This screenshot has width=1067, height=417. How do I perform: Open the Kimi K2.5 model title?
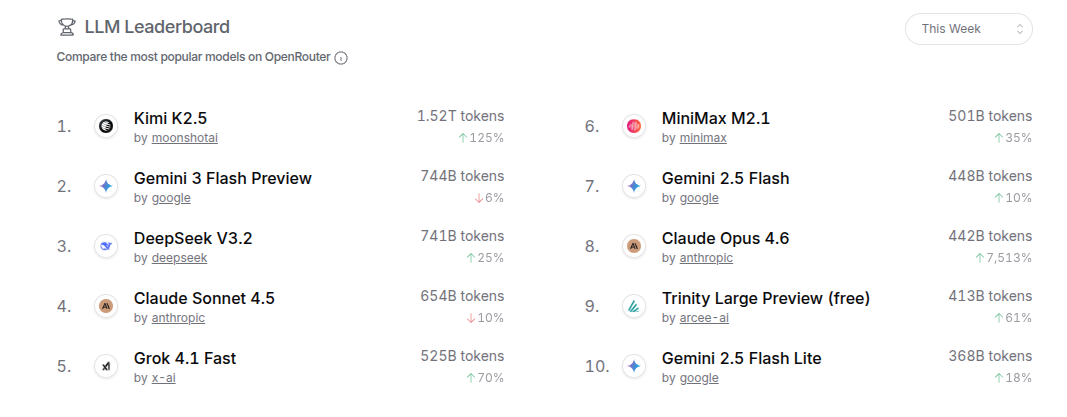[170, 118]
